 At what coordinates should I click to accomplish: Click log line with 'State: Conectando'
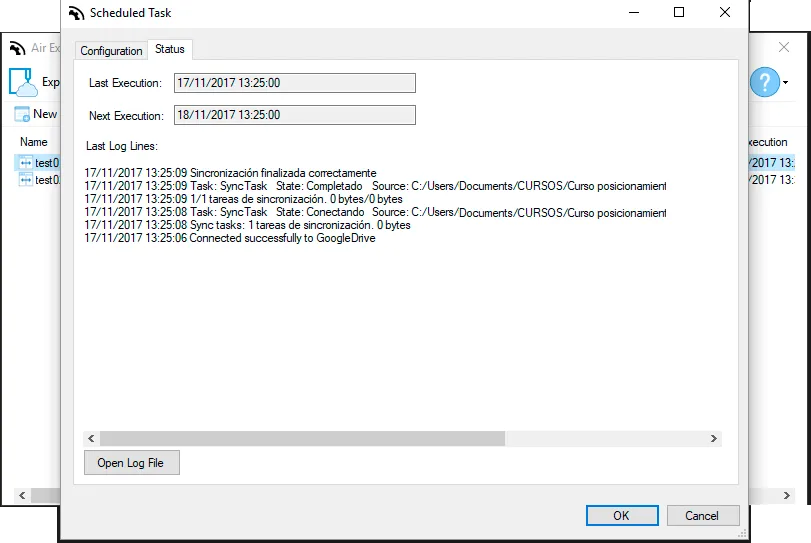click(375, 212)
